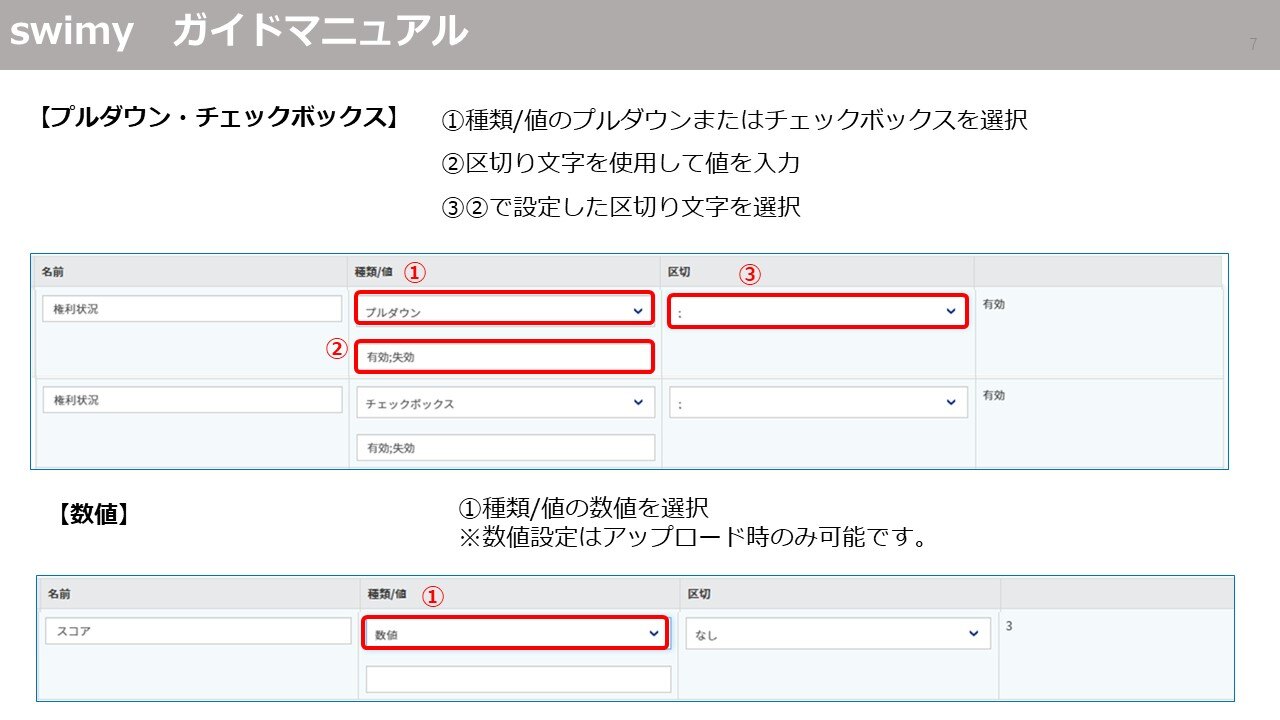Click the 有効;失効 value field marked ②
Screen dimensions: 1280x720
point(503,356)
